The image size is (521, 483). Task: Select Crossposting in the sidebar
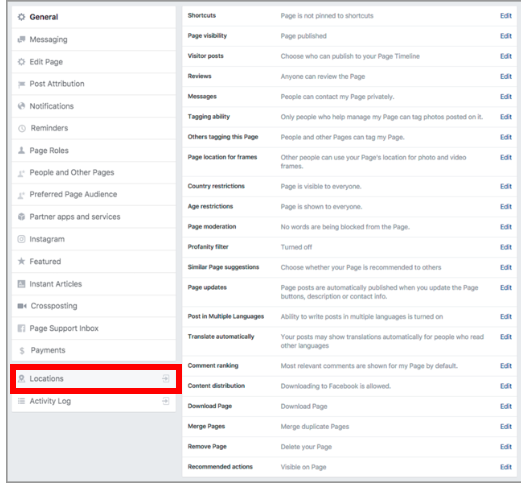pos(94,306)
